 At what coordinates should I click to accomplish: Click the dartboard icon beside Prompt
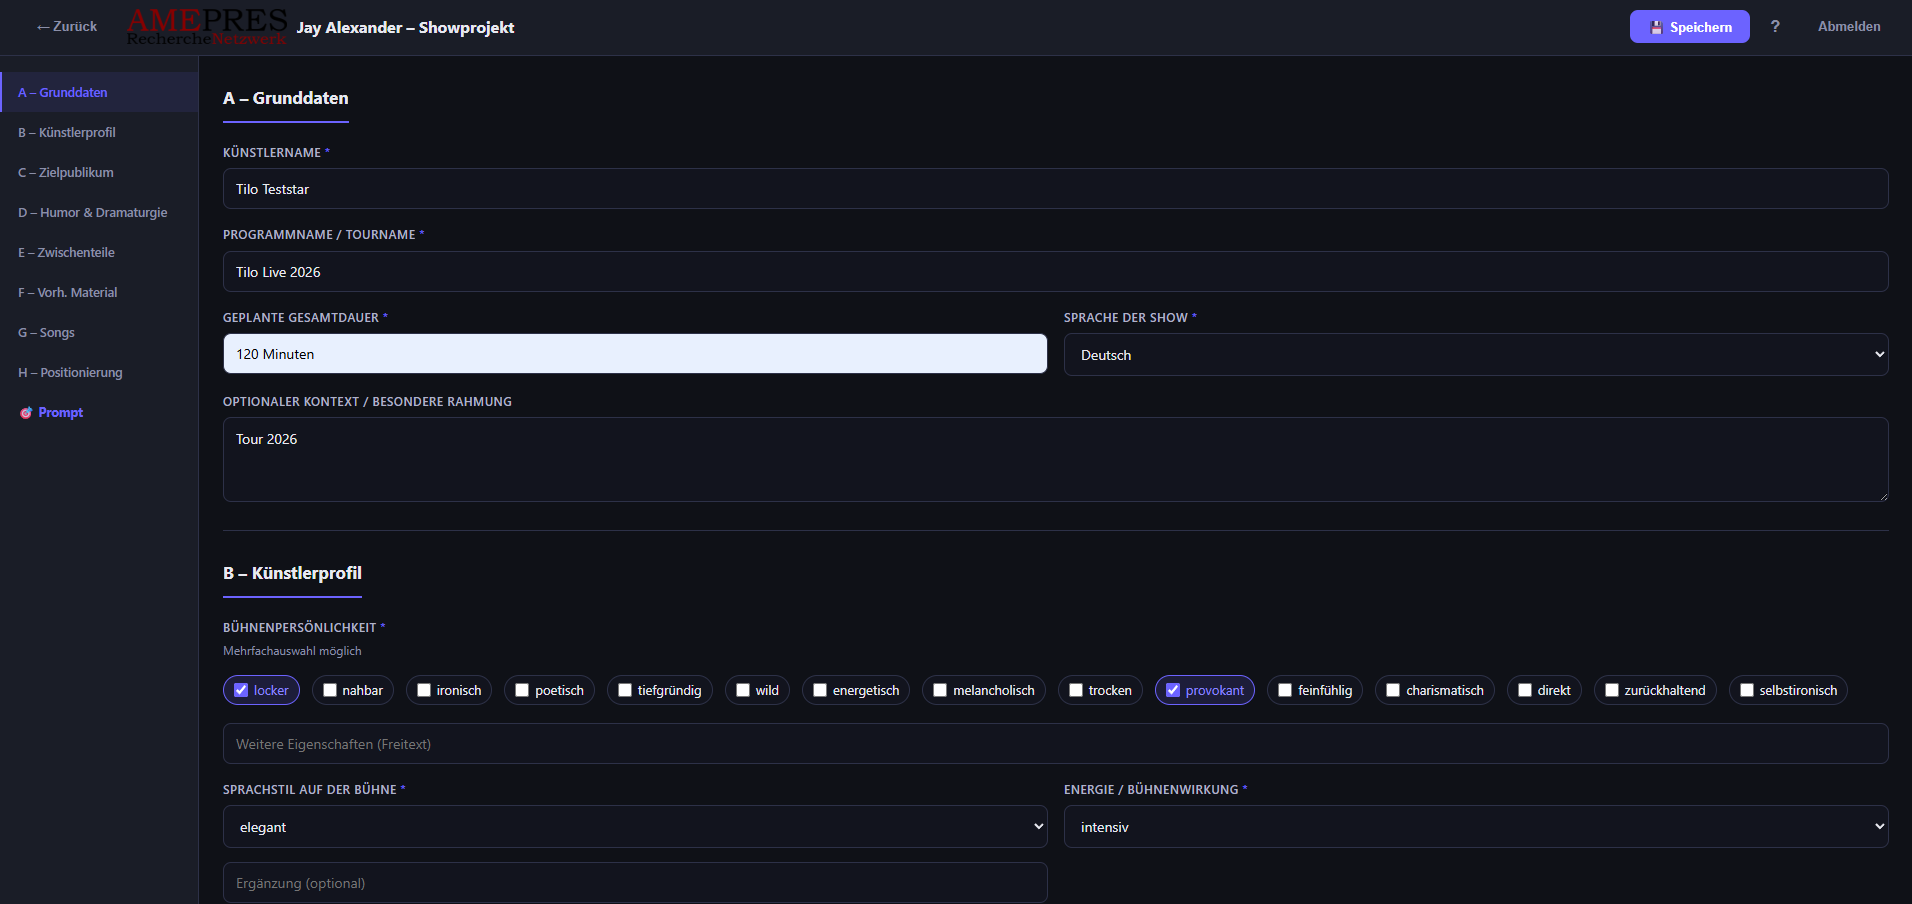tap(26, 412)
